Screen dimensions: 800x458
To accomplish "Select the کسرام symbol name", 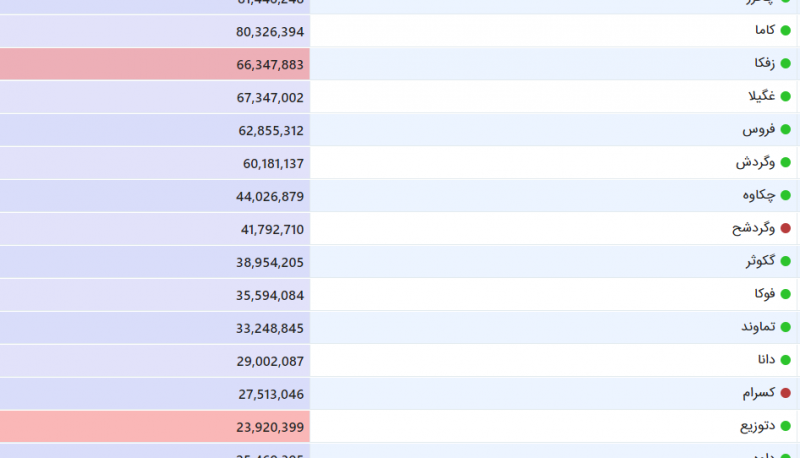I will pos(759,393).
